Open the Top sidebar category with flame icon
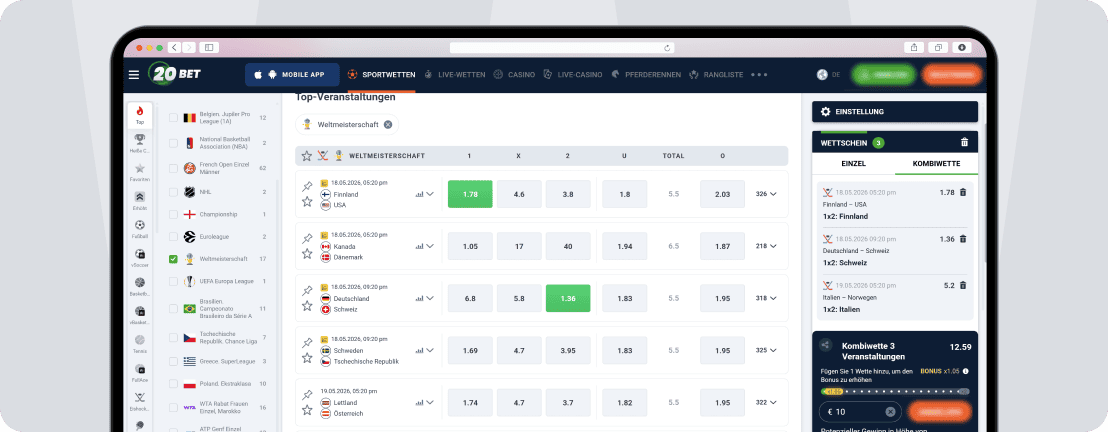Image resolution: width=1108 pixels, height=432 pixels. 140,115
